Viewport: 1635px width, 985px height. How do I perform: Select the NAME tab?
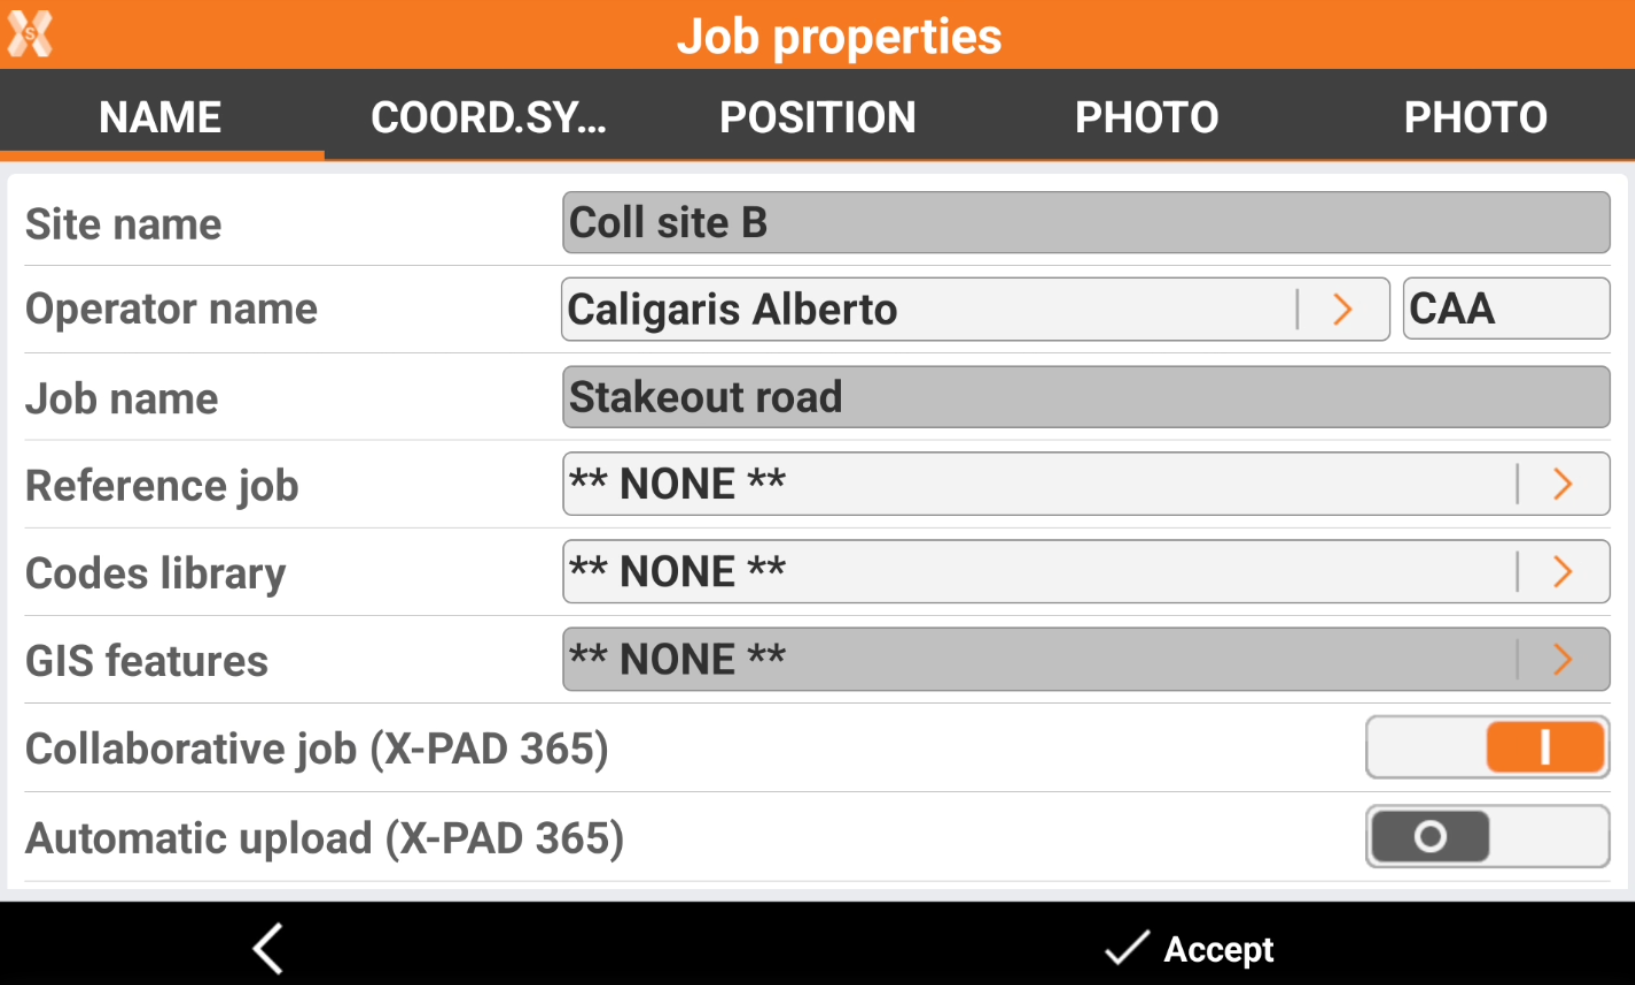pos(161,117)
